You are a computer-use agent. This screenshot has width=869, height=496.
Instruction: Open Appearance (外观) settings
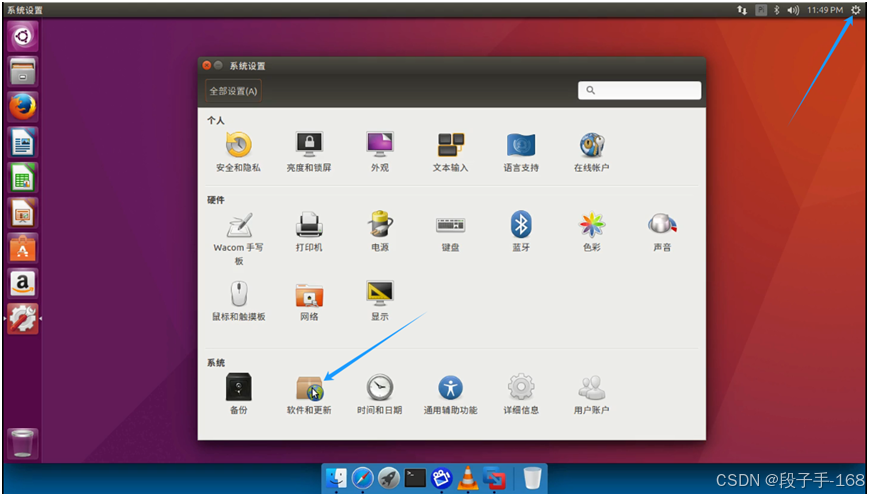(x=380, y=152)
